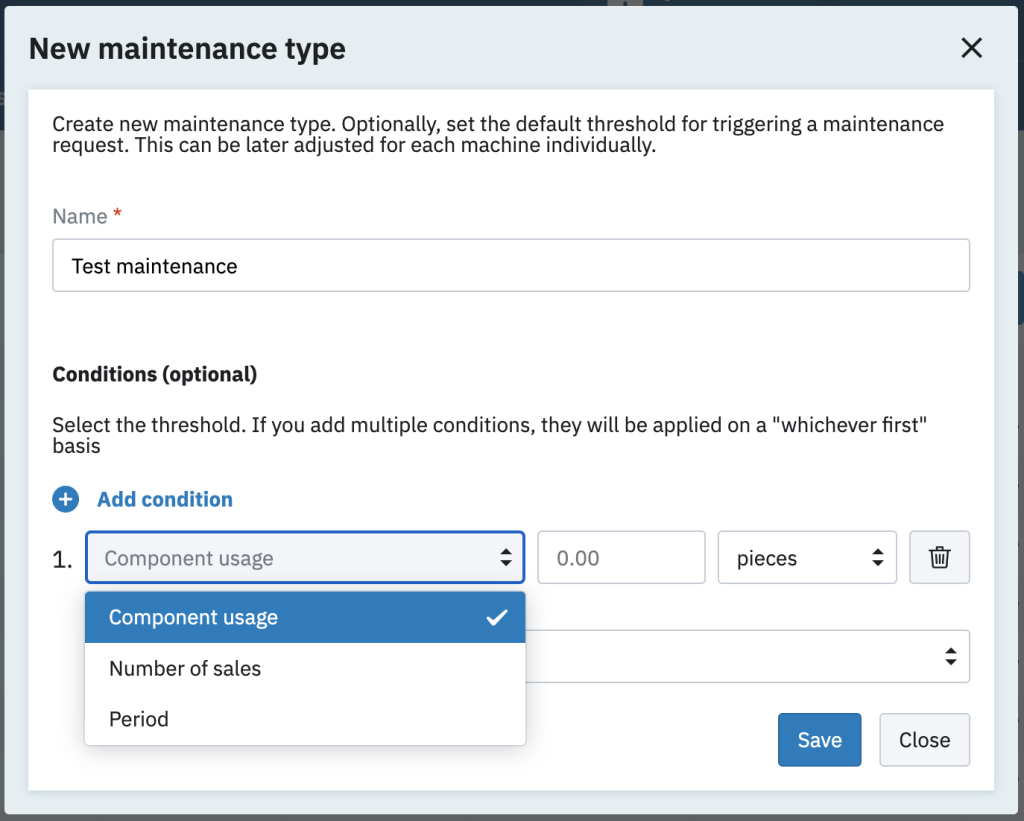
Task: Click the Name label above the text field
Action: [80, 216]
